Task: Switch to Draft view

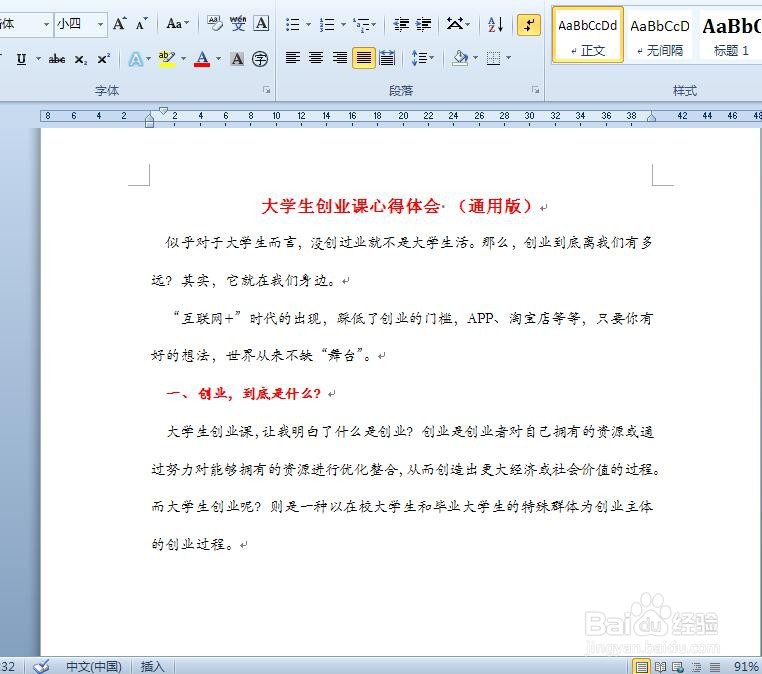Action: [714, 667]
